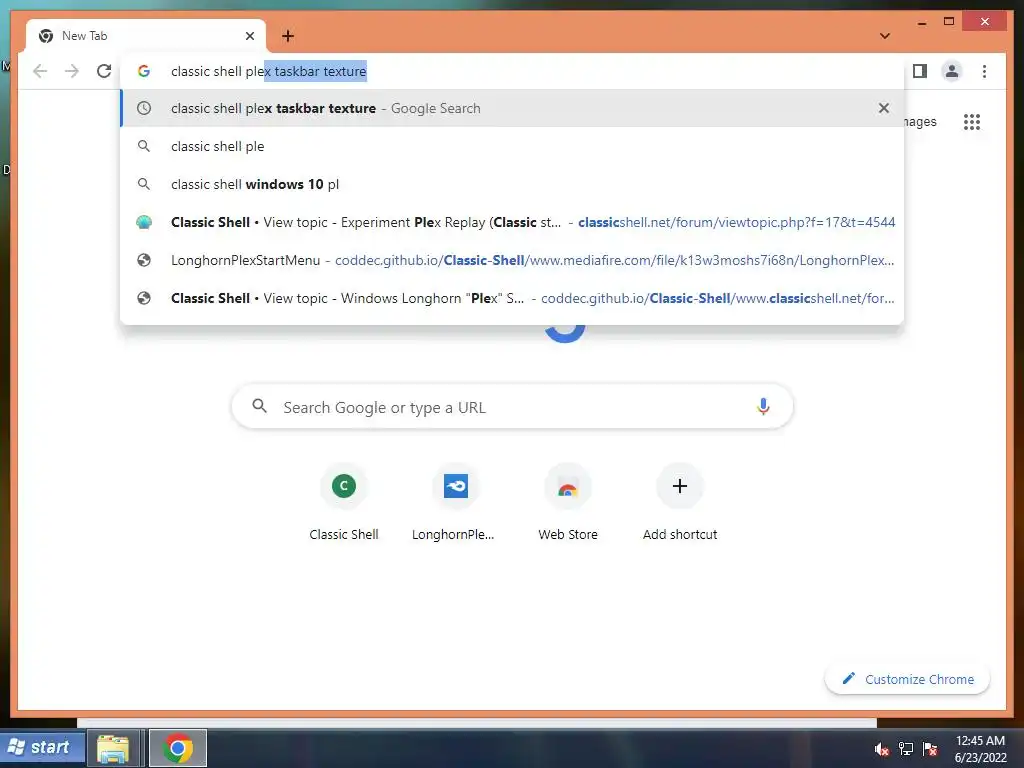1024x768 pixels.
Task: Click Chrome icon in taskbar
Action: pos(178,748)
